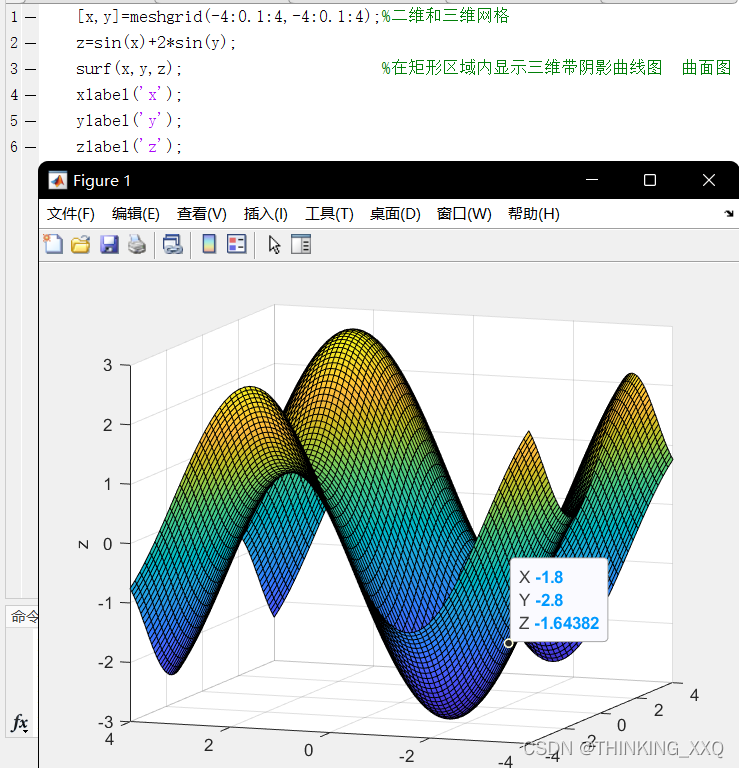Screen dimensions: 739x768
Task: Set breakpoint on editor line 4 dash
Action: pos(30,96)
